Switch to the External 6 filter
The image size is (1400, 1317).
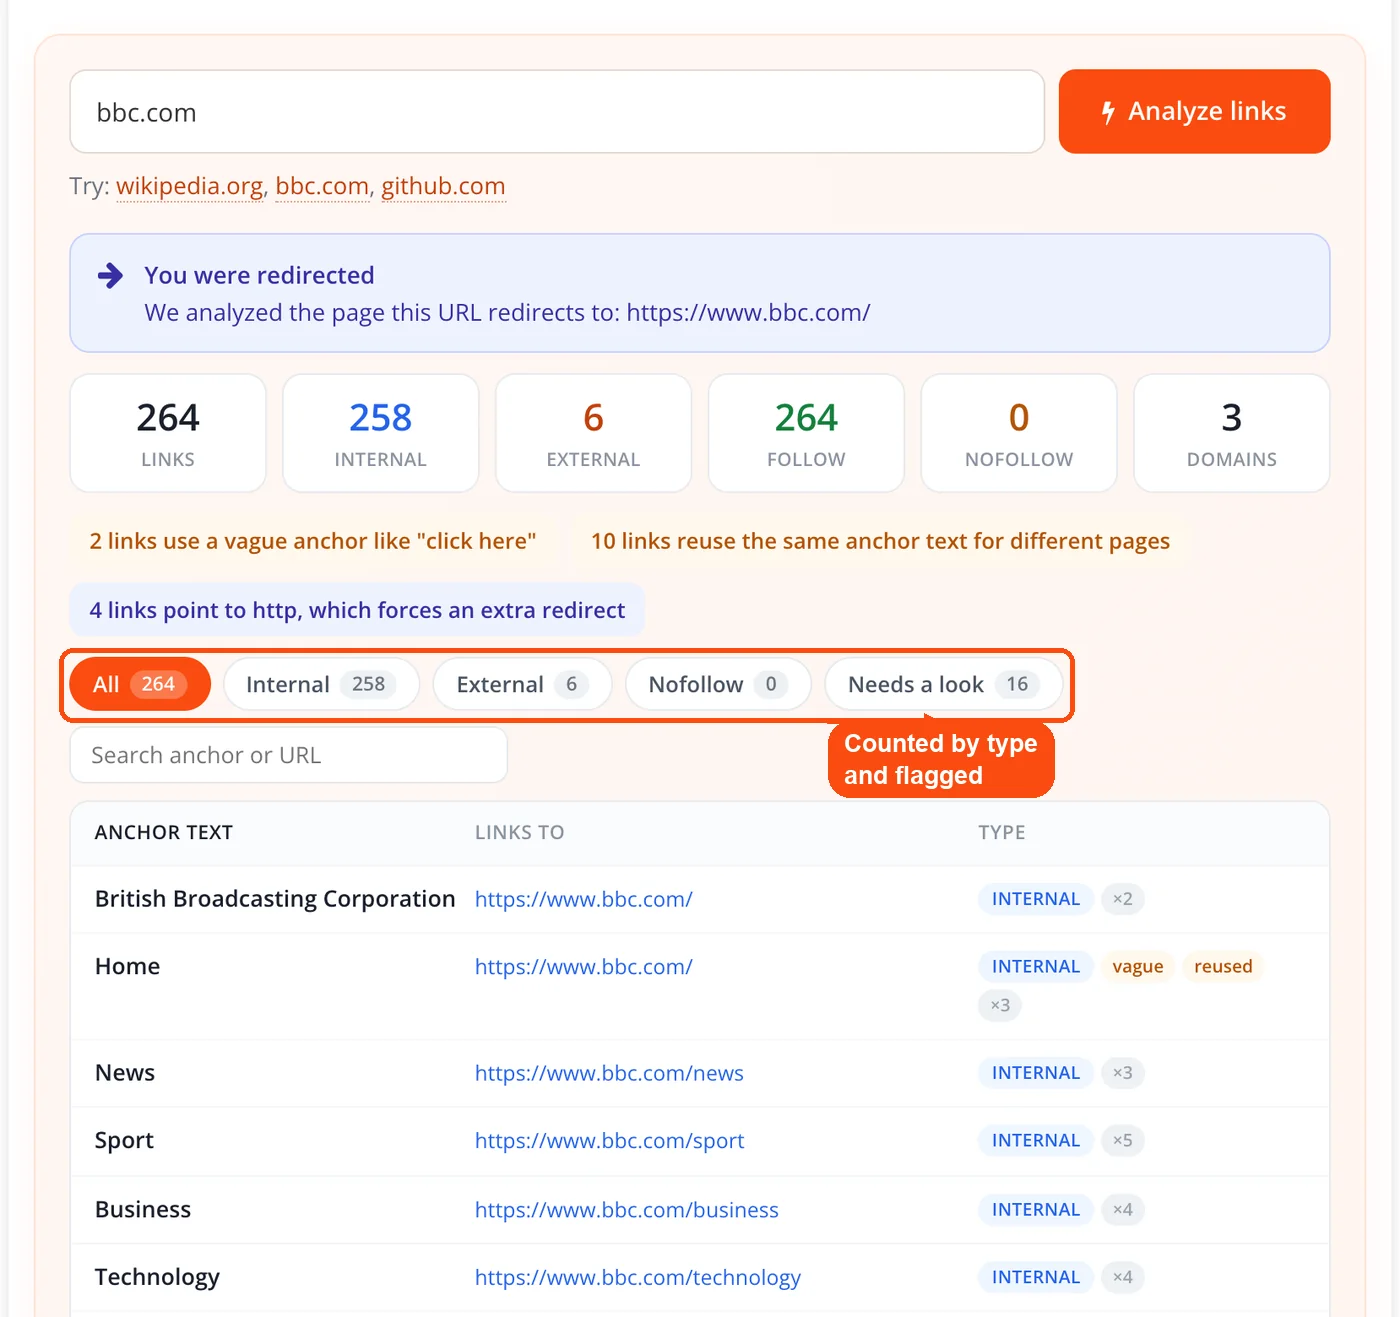point(522,684)
